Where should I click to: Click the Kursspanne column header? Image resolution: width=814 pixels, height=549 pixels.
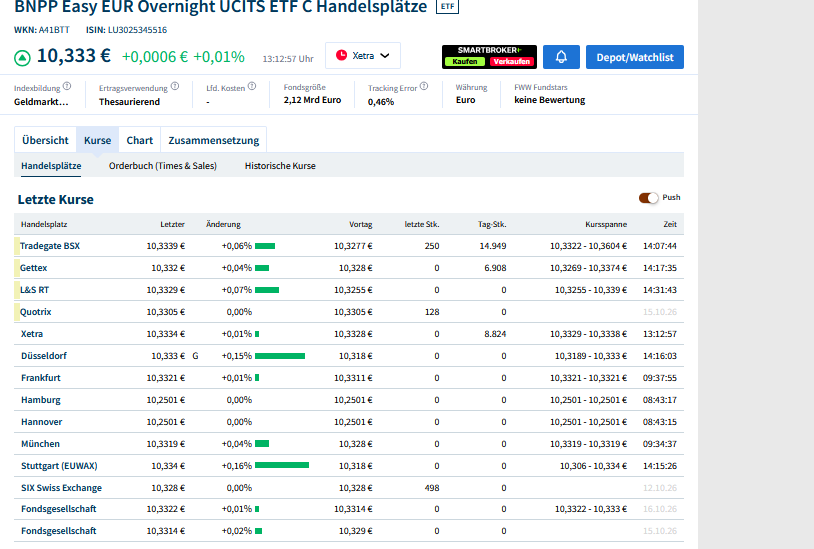(606, 224)
